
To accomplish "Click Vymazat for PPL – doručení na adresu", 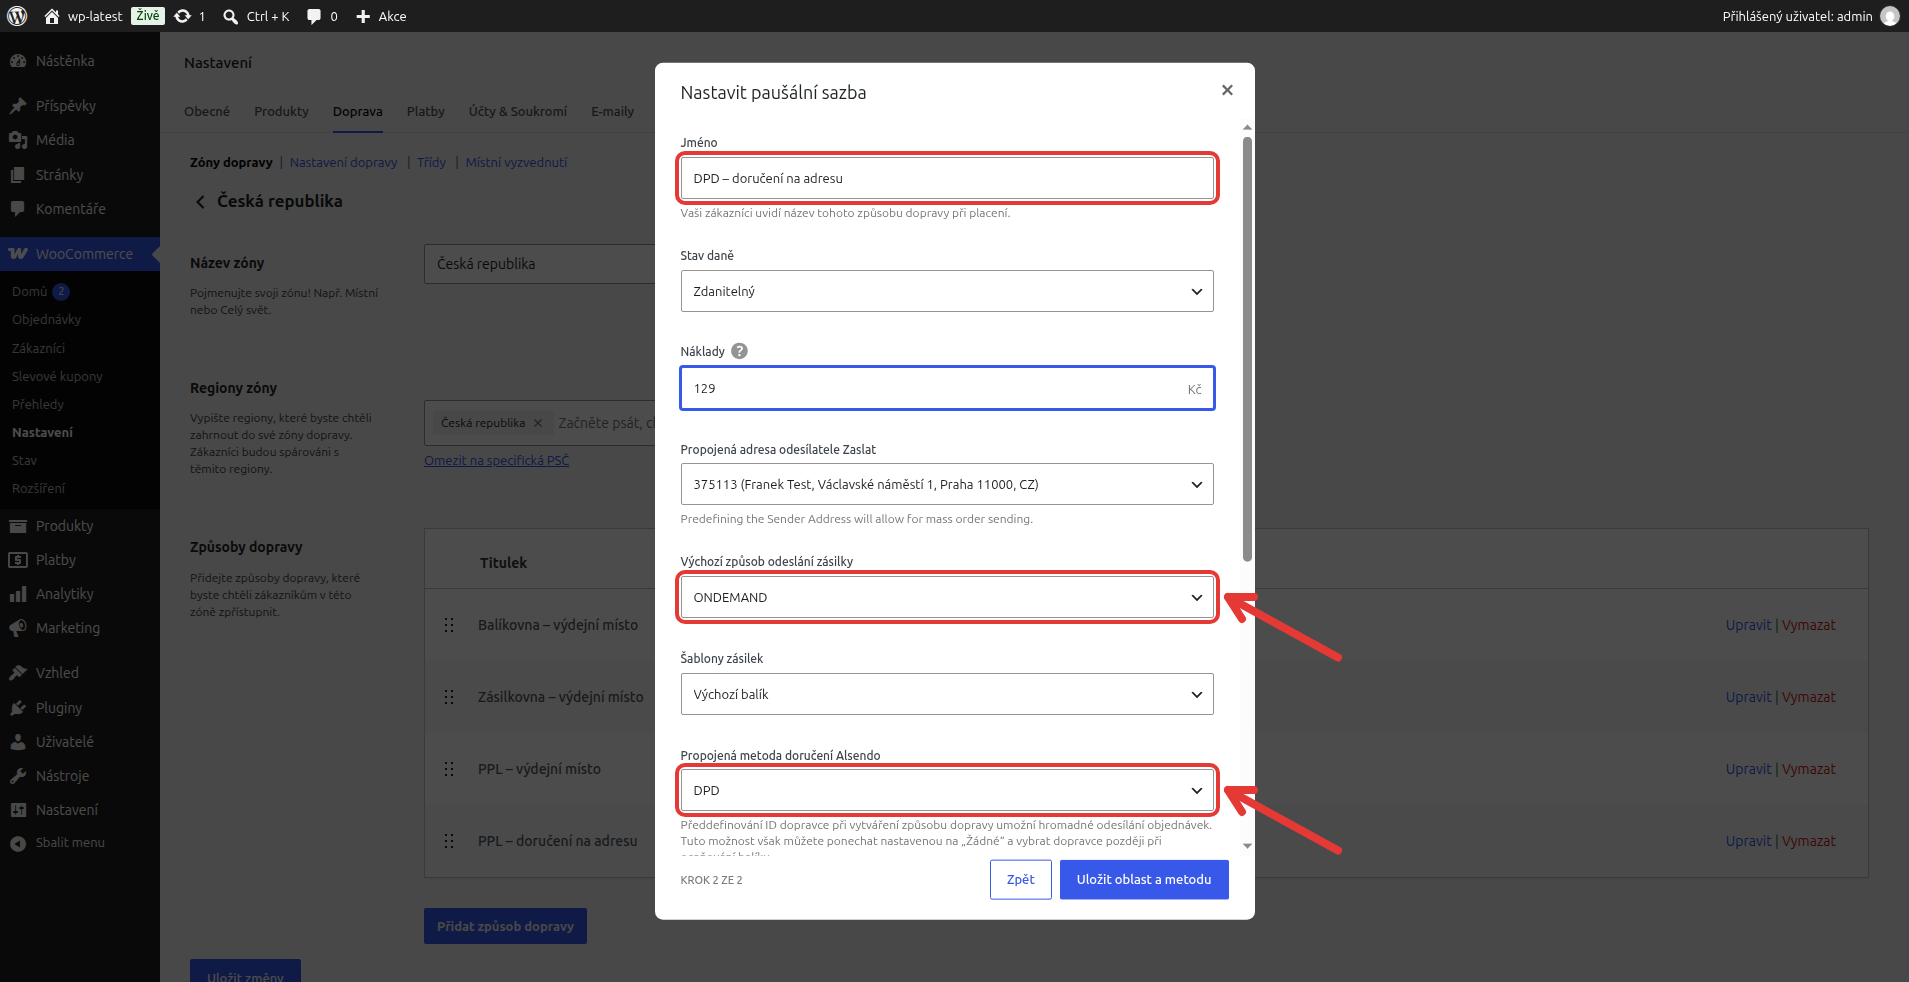I will (1808, 841).
